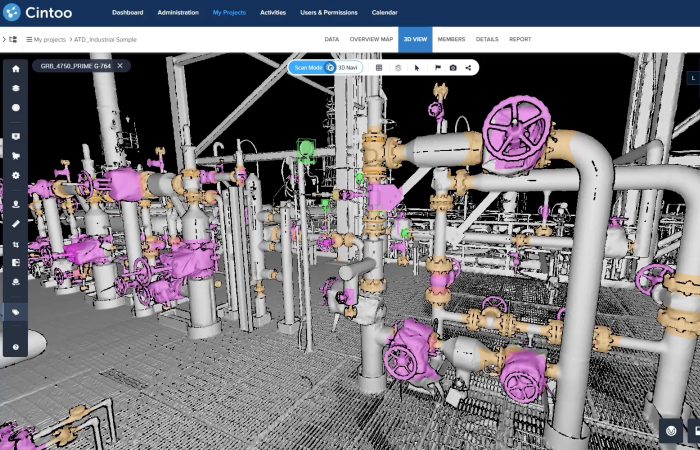Screen dimensions: 700x450
Task: Select the crop tool in the sidebar
Action: coord(15,243)
